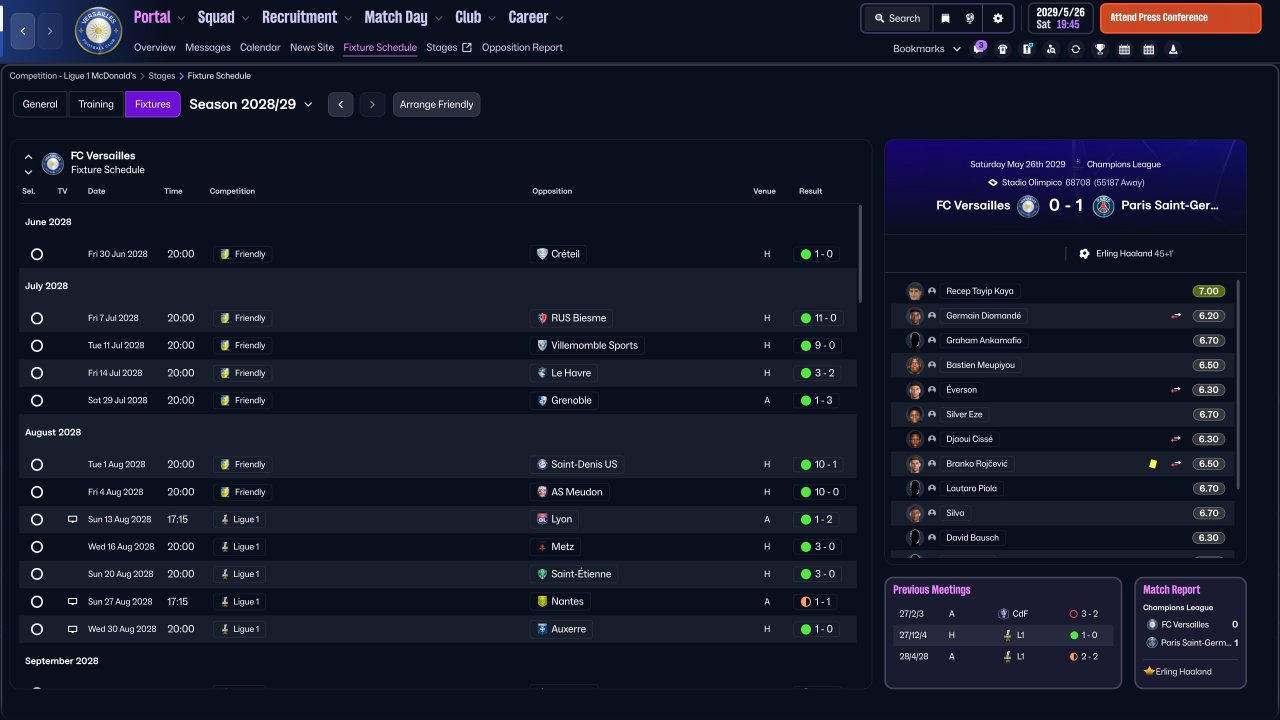Click the 2029/5/26 date and time display
The image size is (1280, 720).
tap(1060, 18)
